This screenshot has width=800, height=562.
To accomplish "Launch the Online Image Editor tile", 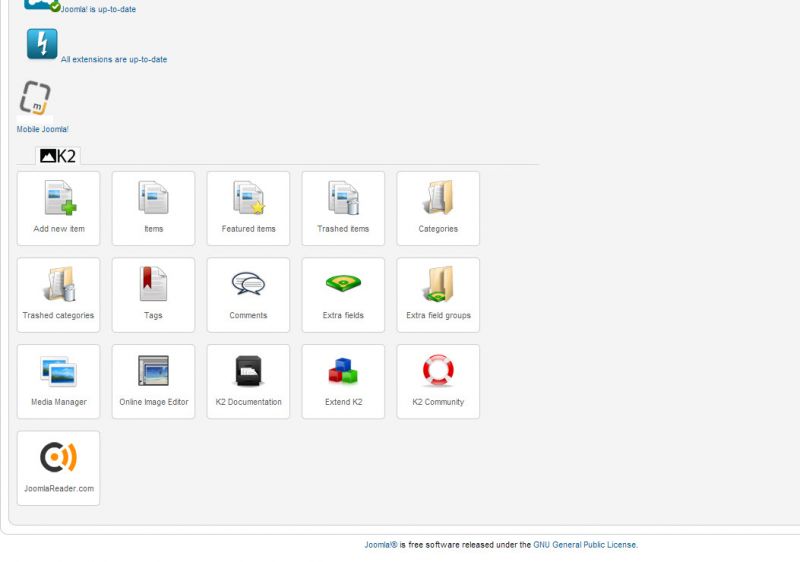I will point(154,382).
